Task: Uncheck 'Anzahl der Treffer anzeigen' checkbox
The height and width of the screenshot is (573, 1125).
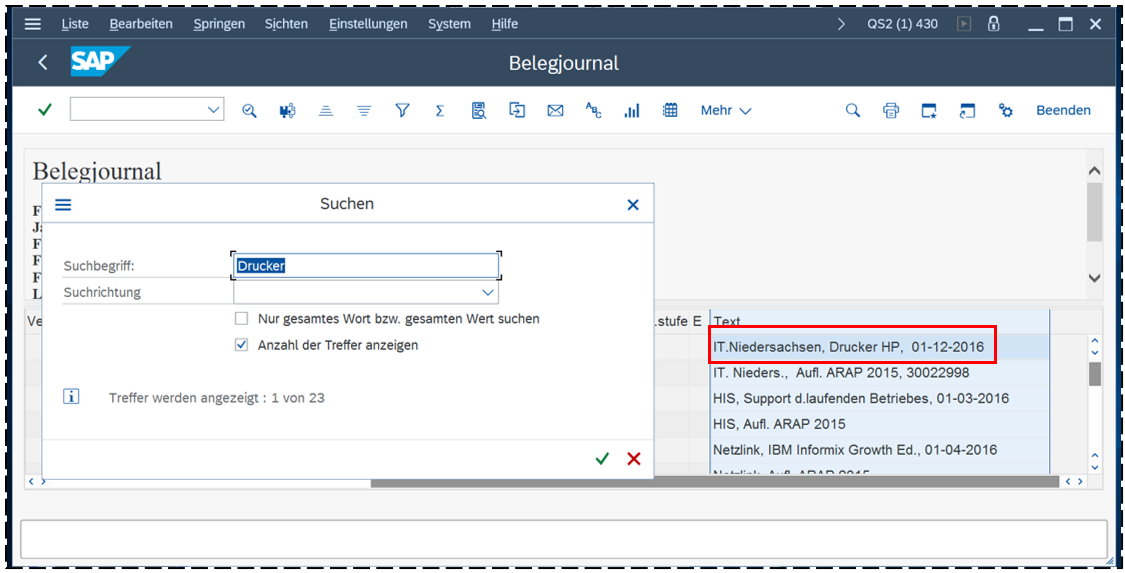Action: 241,345
